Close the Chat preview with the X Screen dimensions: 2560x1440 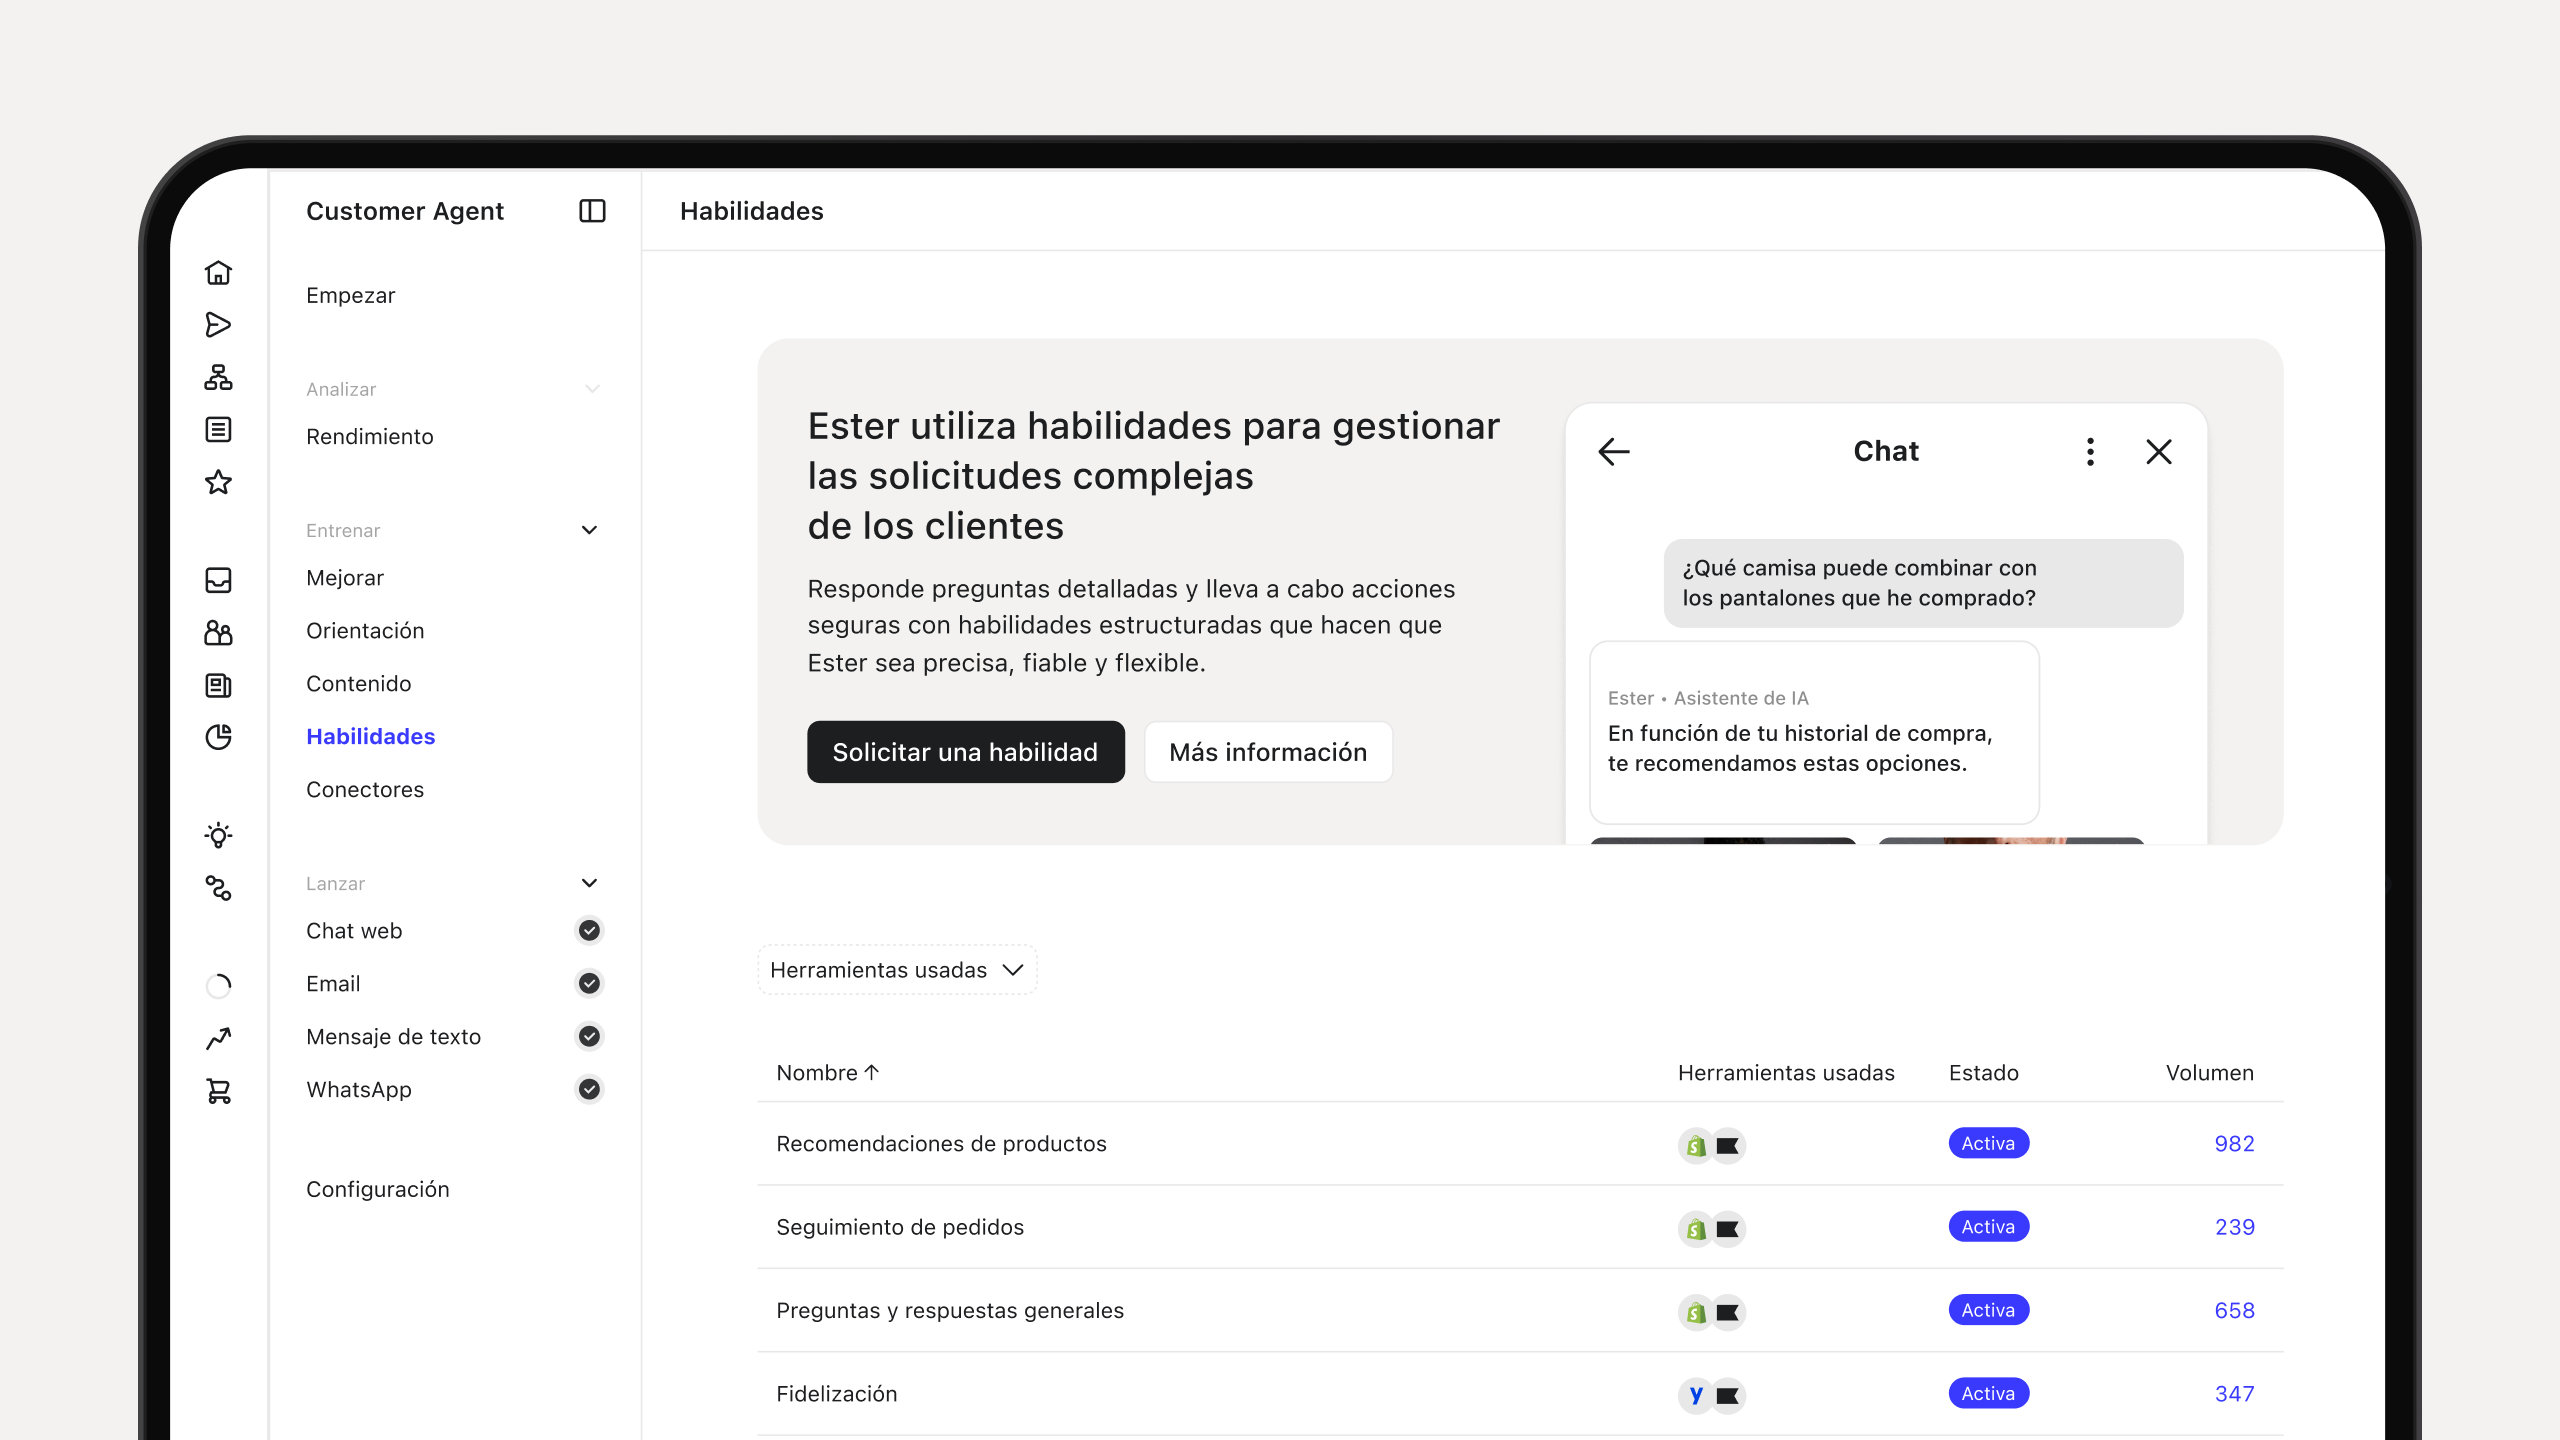coord(2159,452)
